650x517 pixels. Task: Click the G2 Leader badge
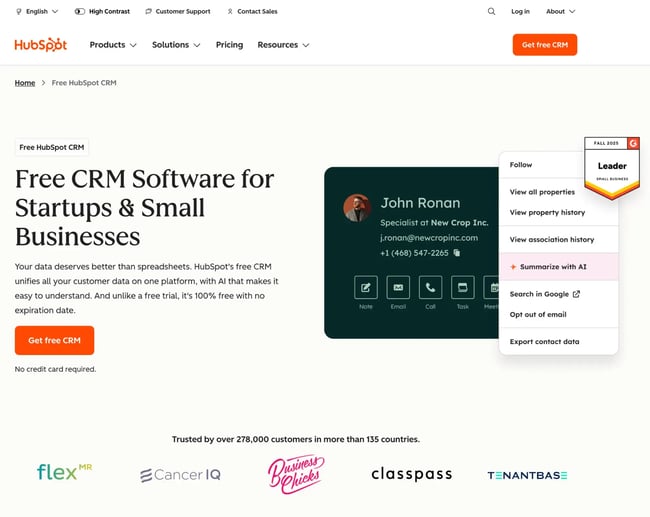click(612, 168)
